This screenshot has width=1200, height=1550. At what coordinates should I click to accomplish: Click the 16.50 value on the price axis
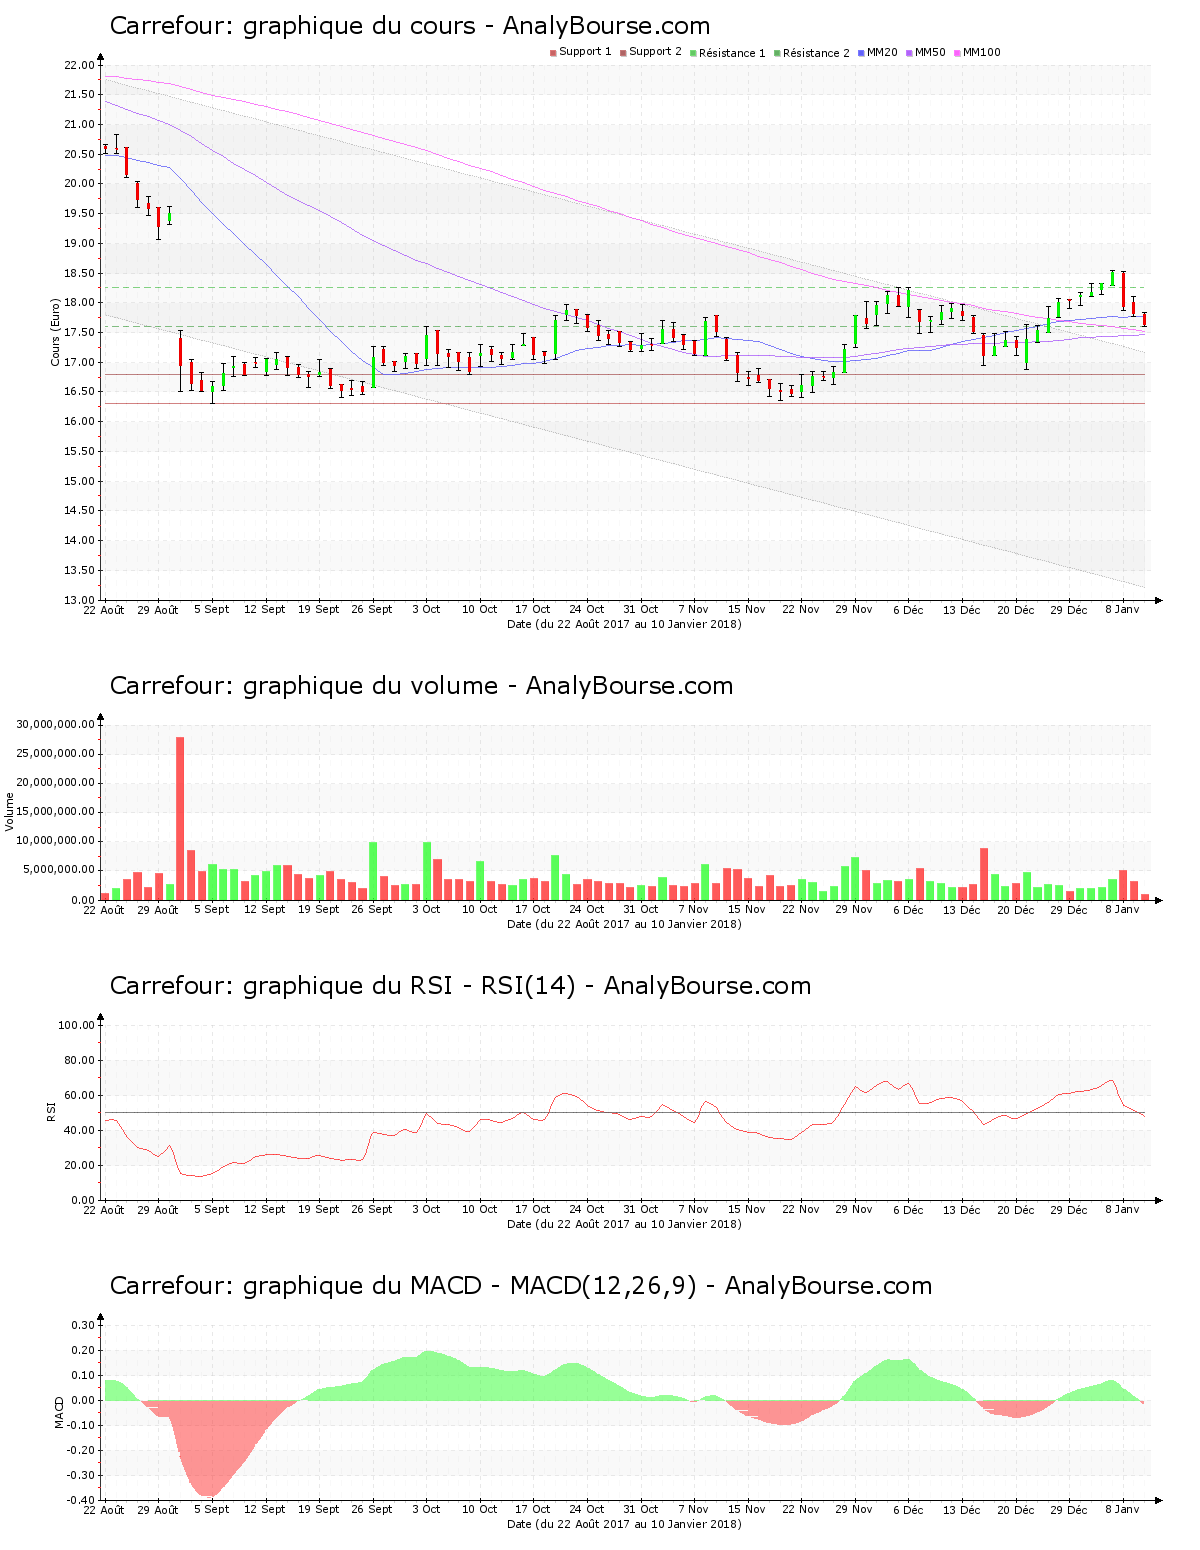point(79,392)
